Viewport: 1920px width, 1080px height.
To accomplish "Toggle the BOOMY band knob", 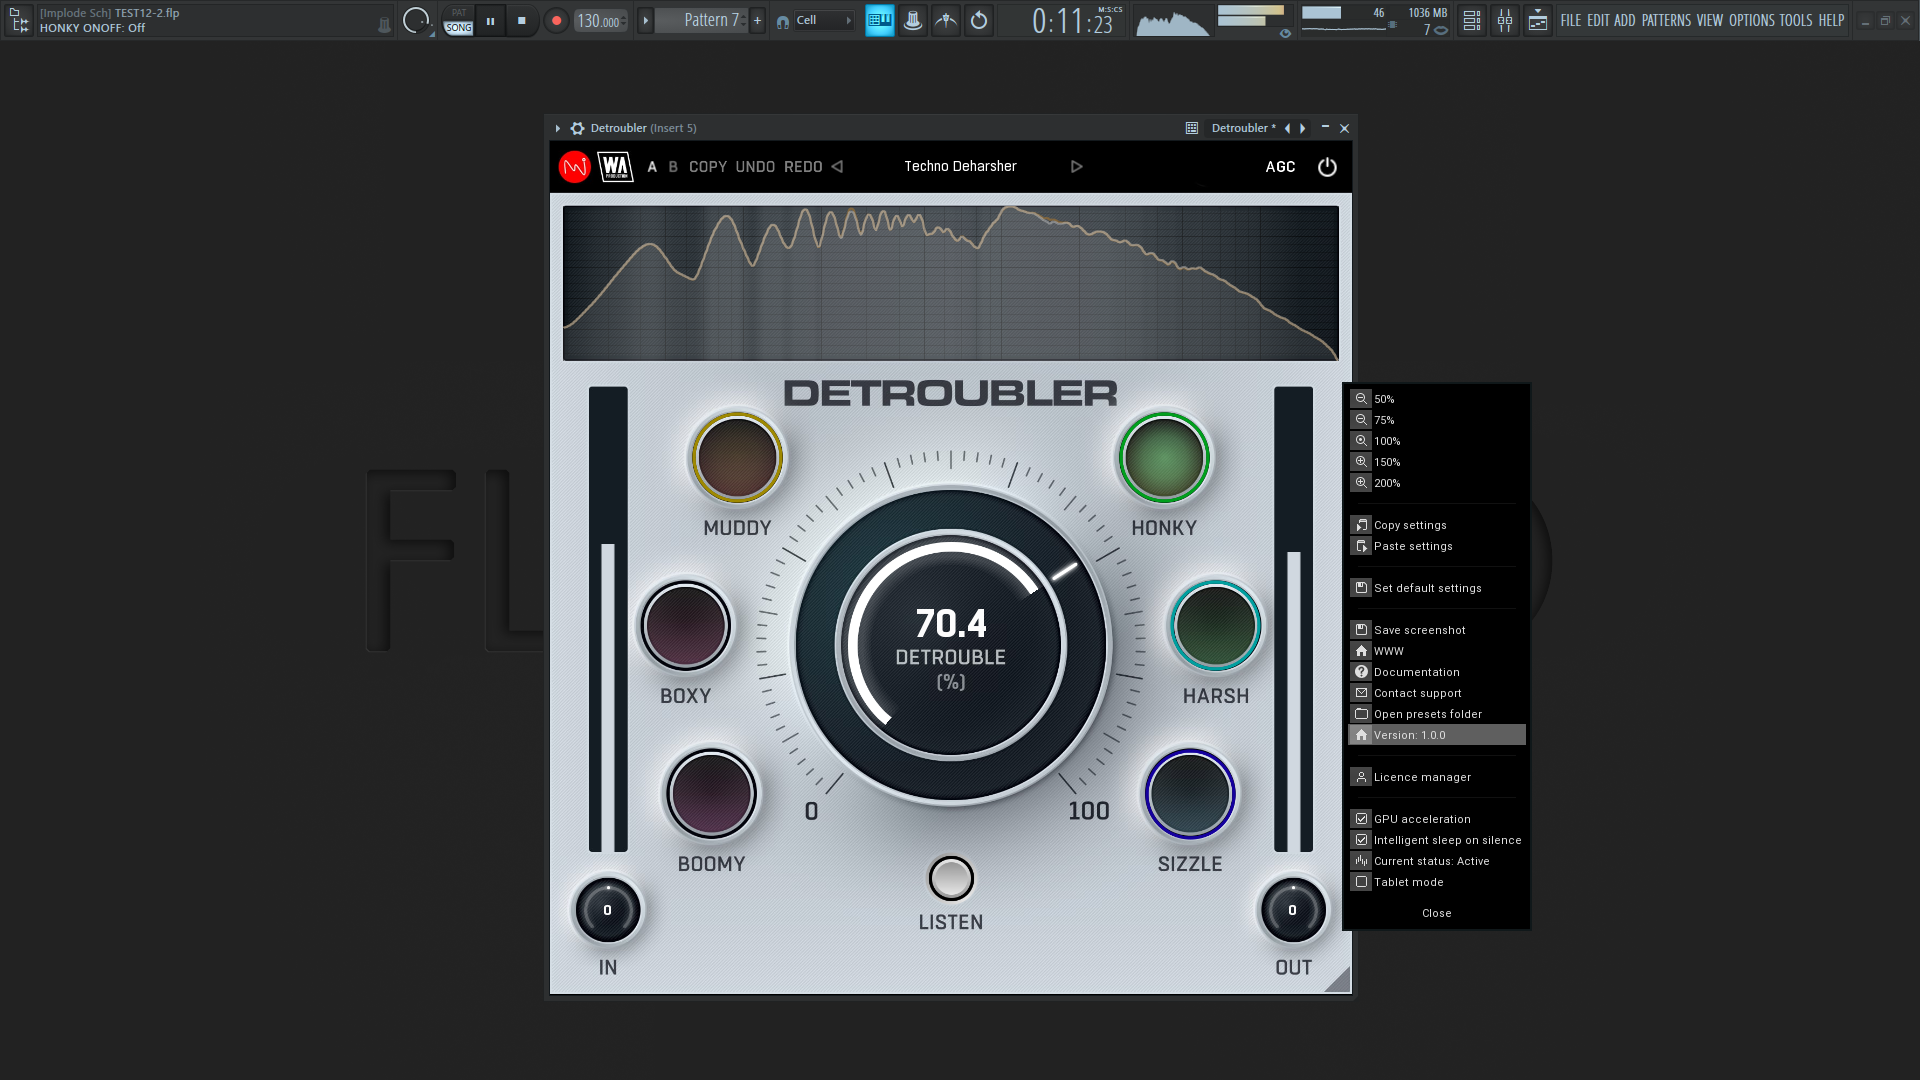I will point(712,794).
